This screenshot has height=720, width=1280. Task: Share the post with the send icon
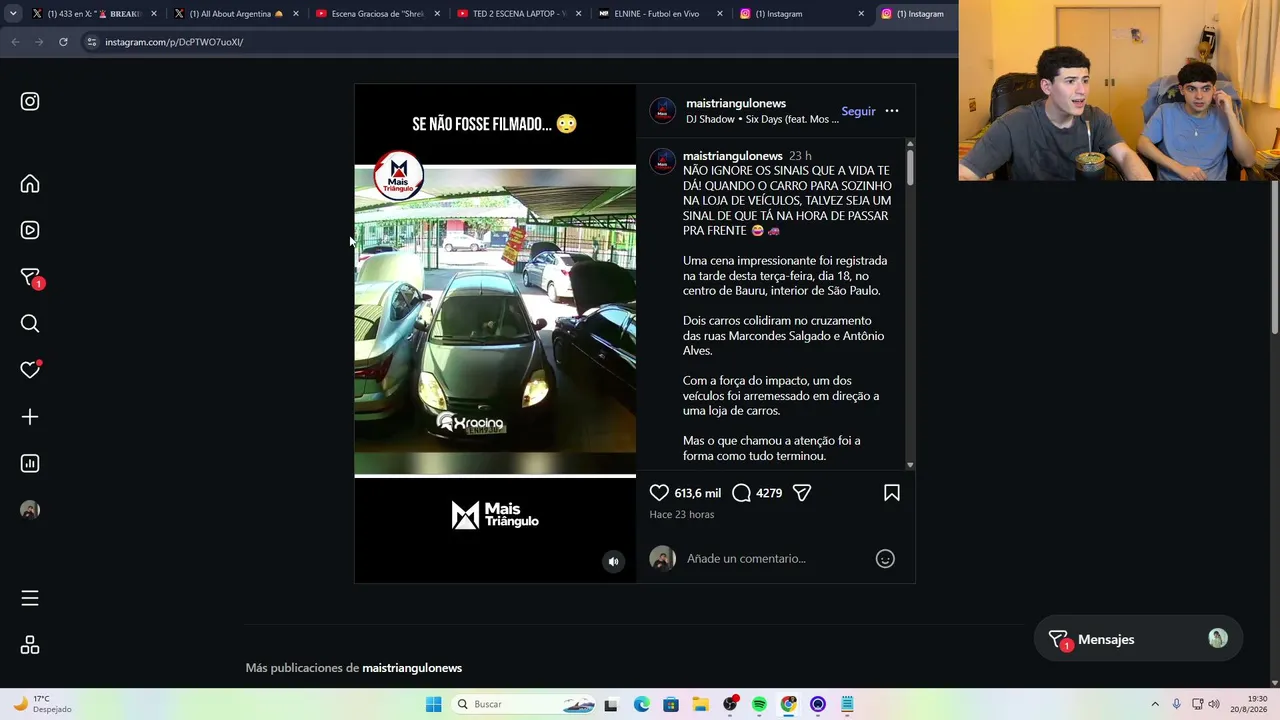[801, 492]
